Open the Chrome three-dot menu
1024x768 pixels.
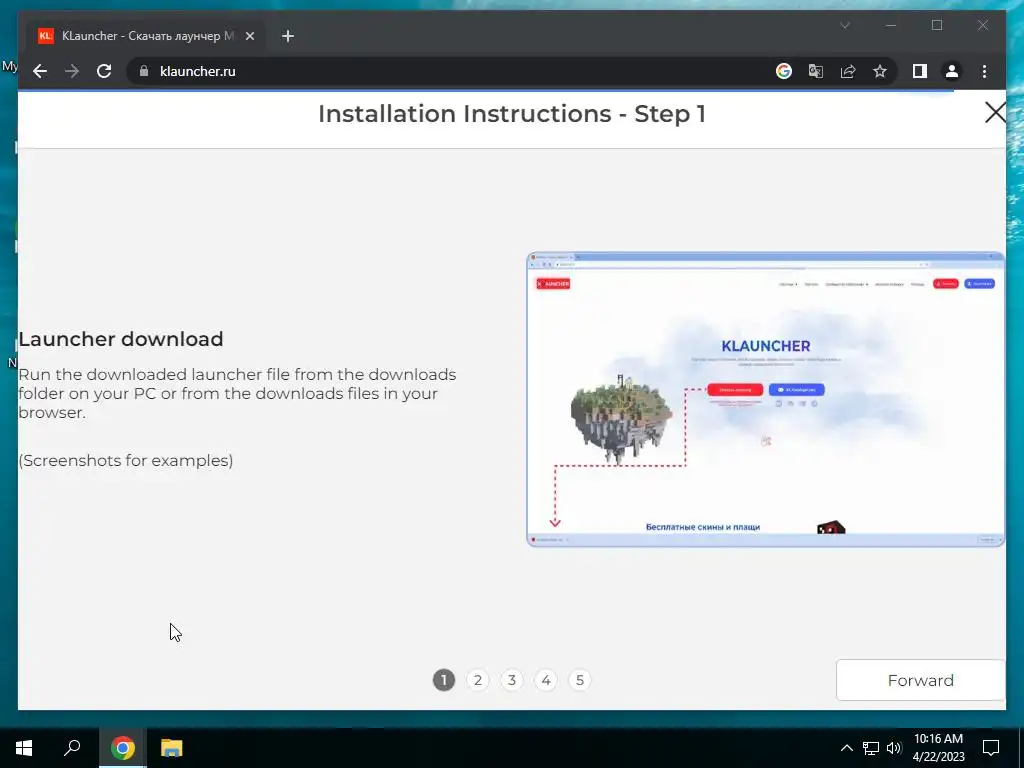point(984,71)
